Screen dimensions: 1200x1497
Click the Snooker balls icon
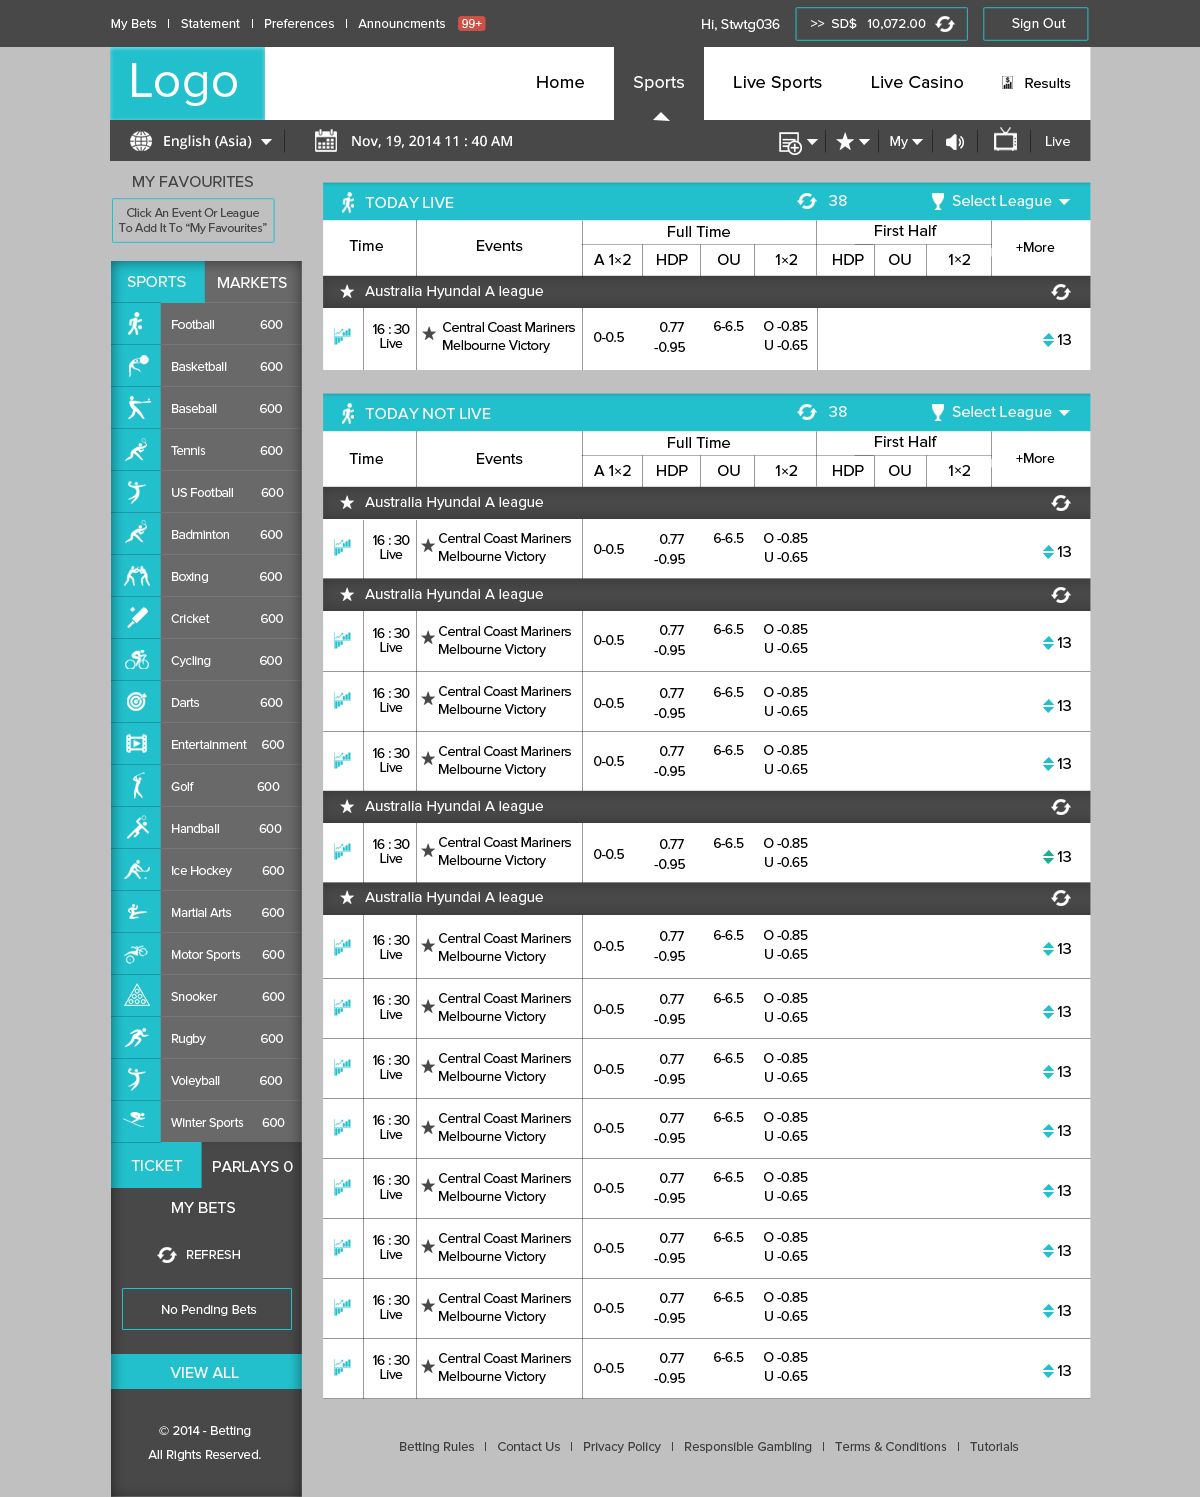click(137, 996)
